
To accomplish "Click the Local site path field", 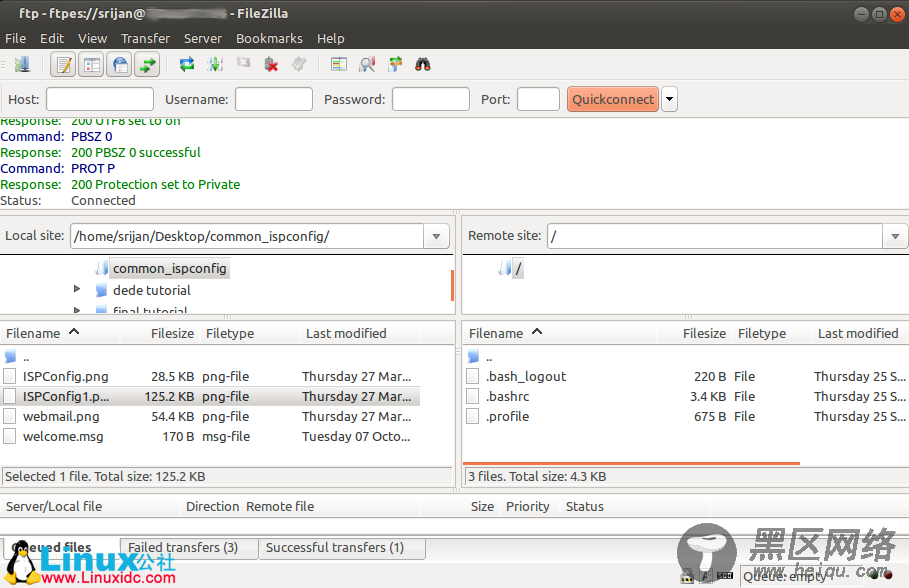I will (x=248, y=237).
